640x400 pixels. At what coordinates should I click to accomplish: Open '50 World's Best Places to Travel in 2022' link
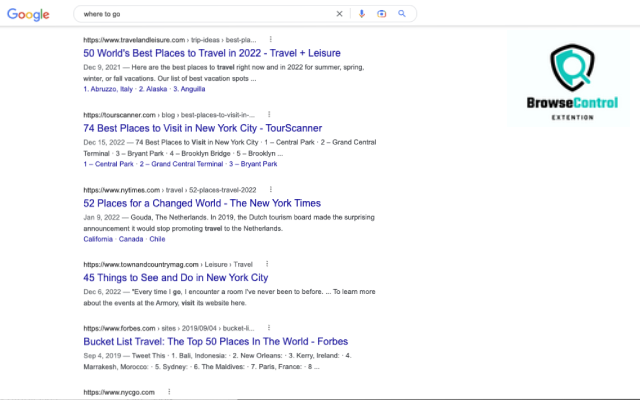[212, 53]
